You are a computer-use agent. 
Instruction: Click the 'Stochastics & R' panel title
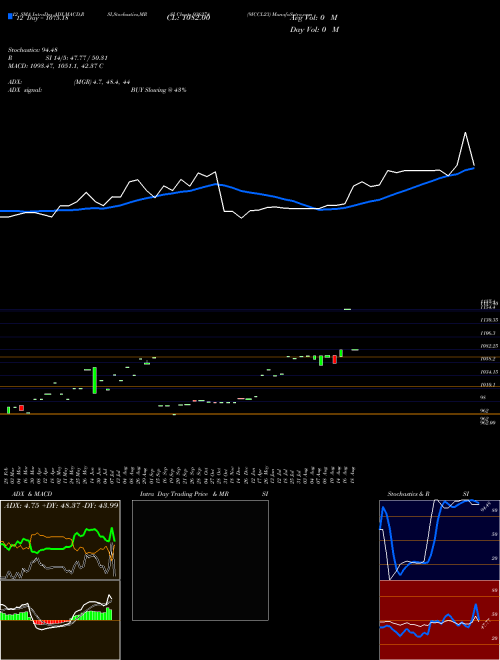[408, 494]
